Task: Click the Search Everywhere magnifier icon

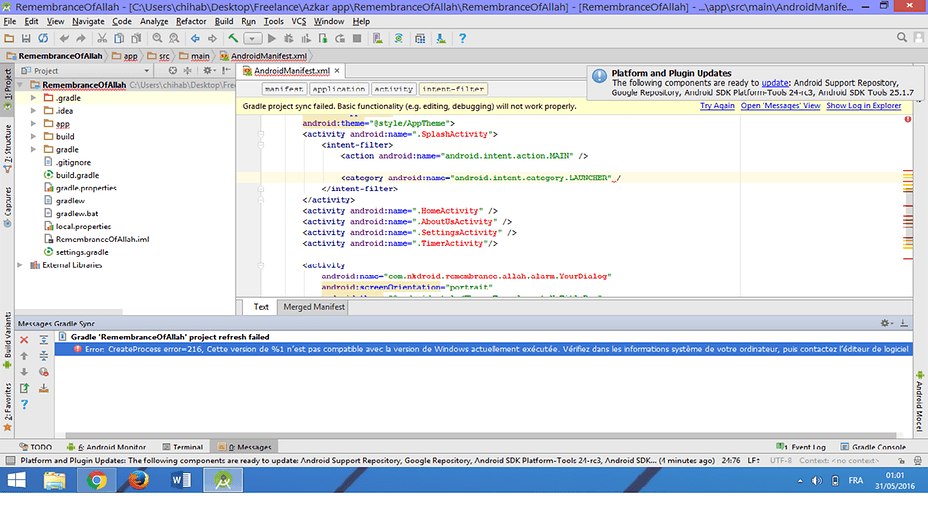Action: coord(901,37)
